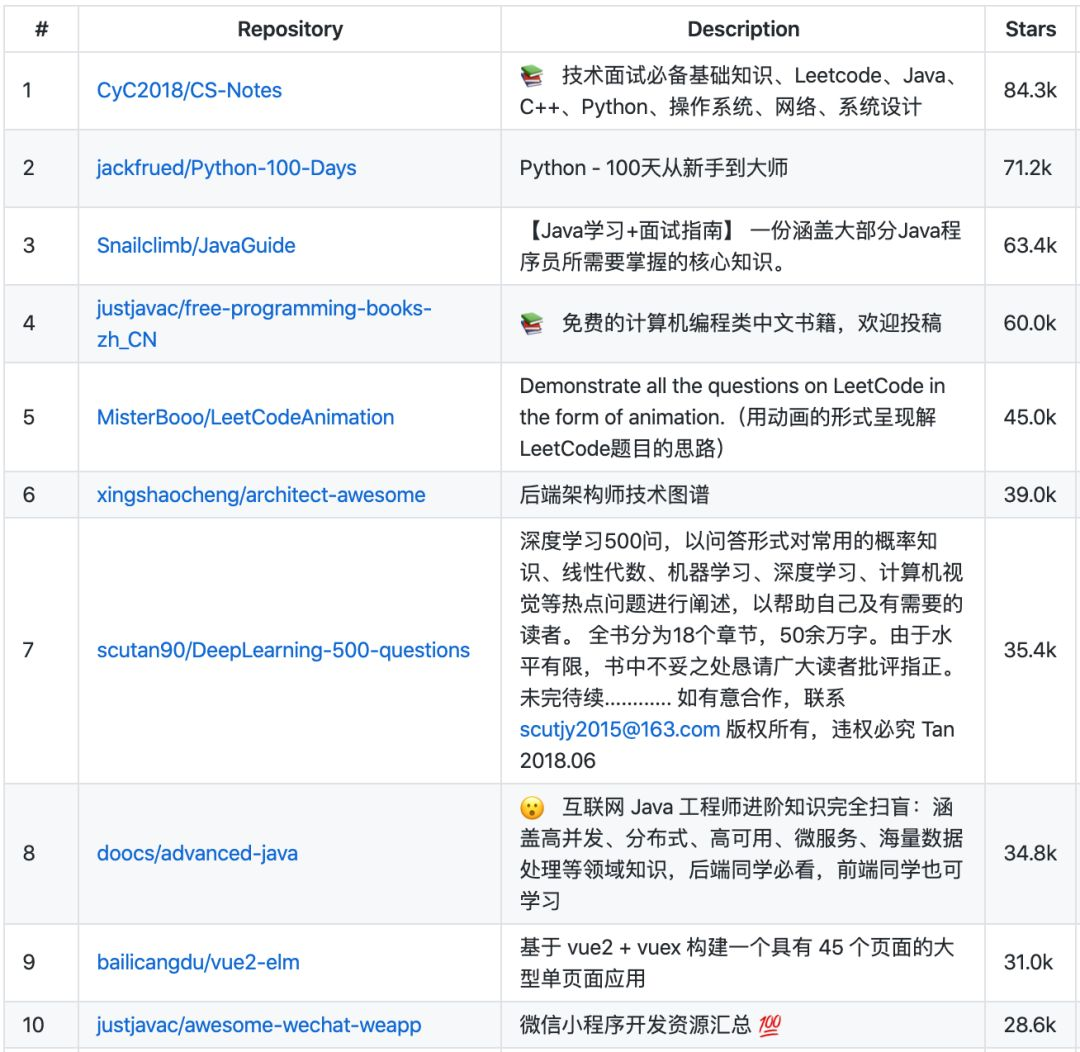Click the description 'Python - 100天从新手到大师'
This screenshot has height=1052, width=1080.
tap(654, 168)
